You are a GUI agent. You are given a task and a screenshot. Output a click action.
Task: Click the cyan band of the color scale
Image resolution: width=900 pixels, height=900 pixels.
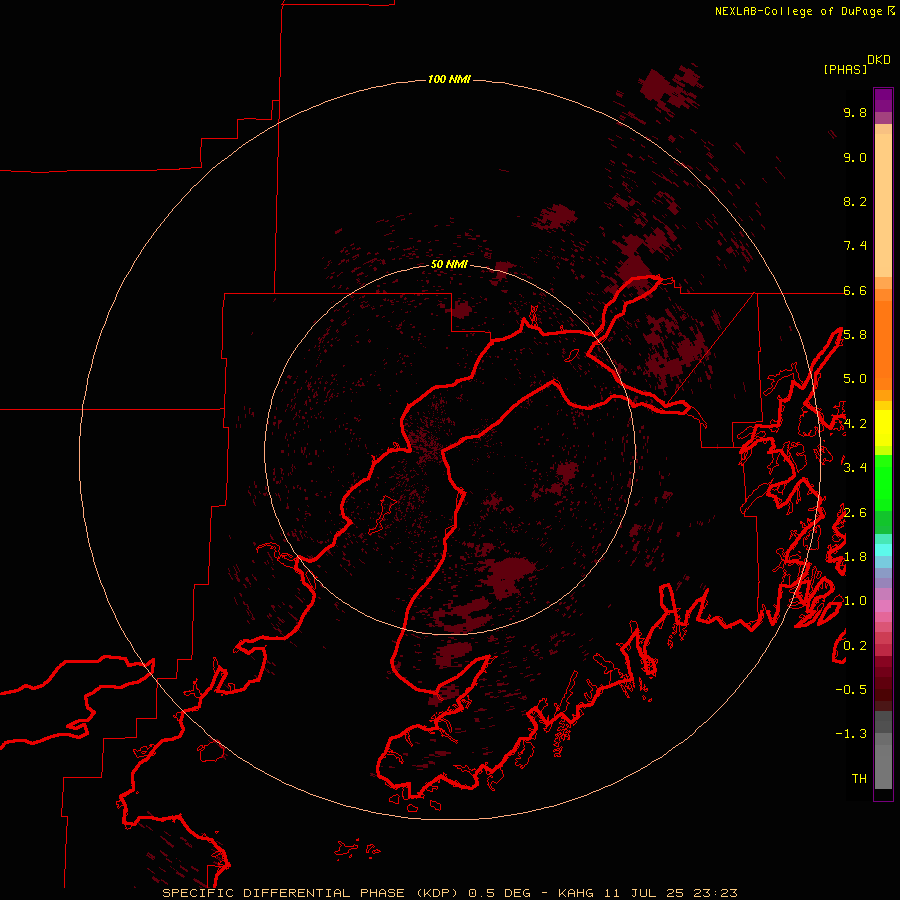[883, 550]
